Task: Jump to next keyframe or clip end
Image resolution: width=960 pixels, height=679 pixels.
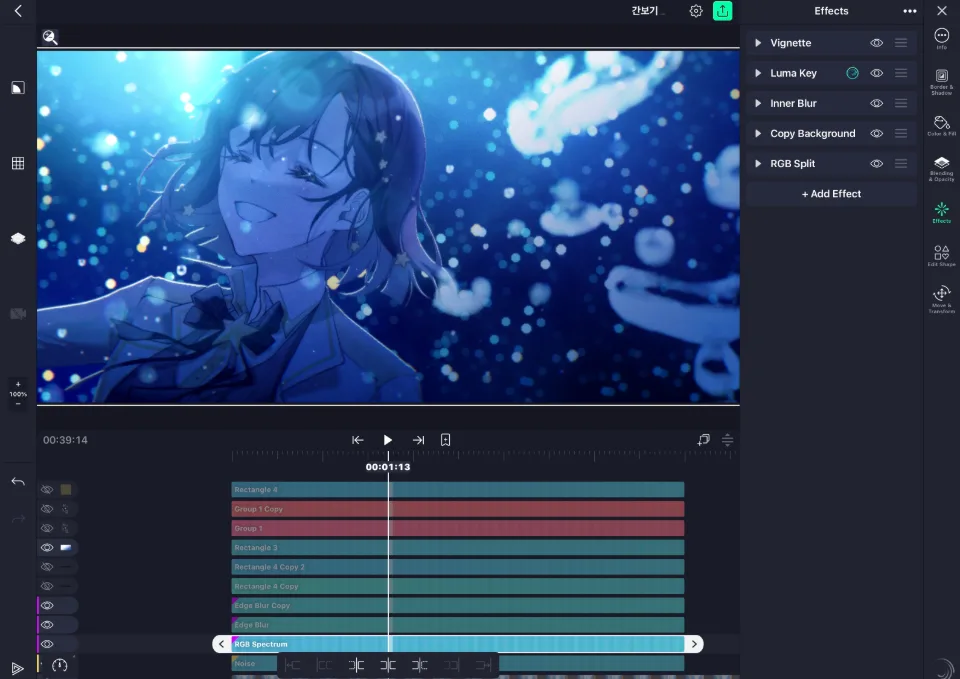Action: pos(418,440)
